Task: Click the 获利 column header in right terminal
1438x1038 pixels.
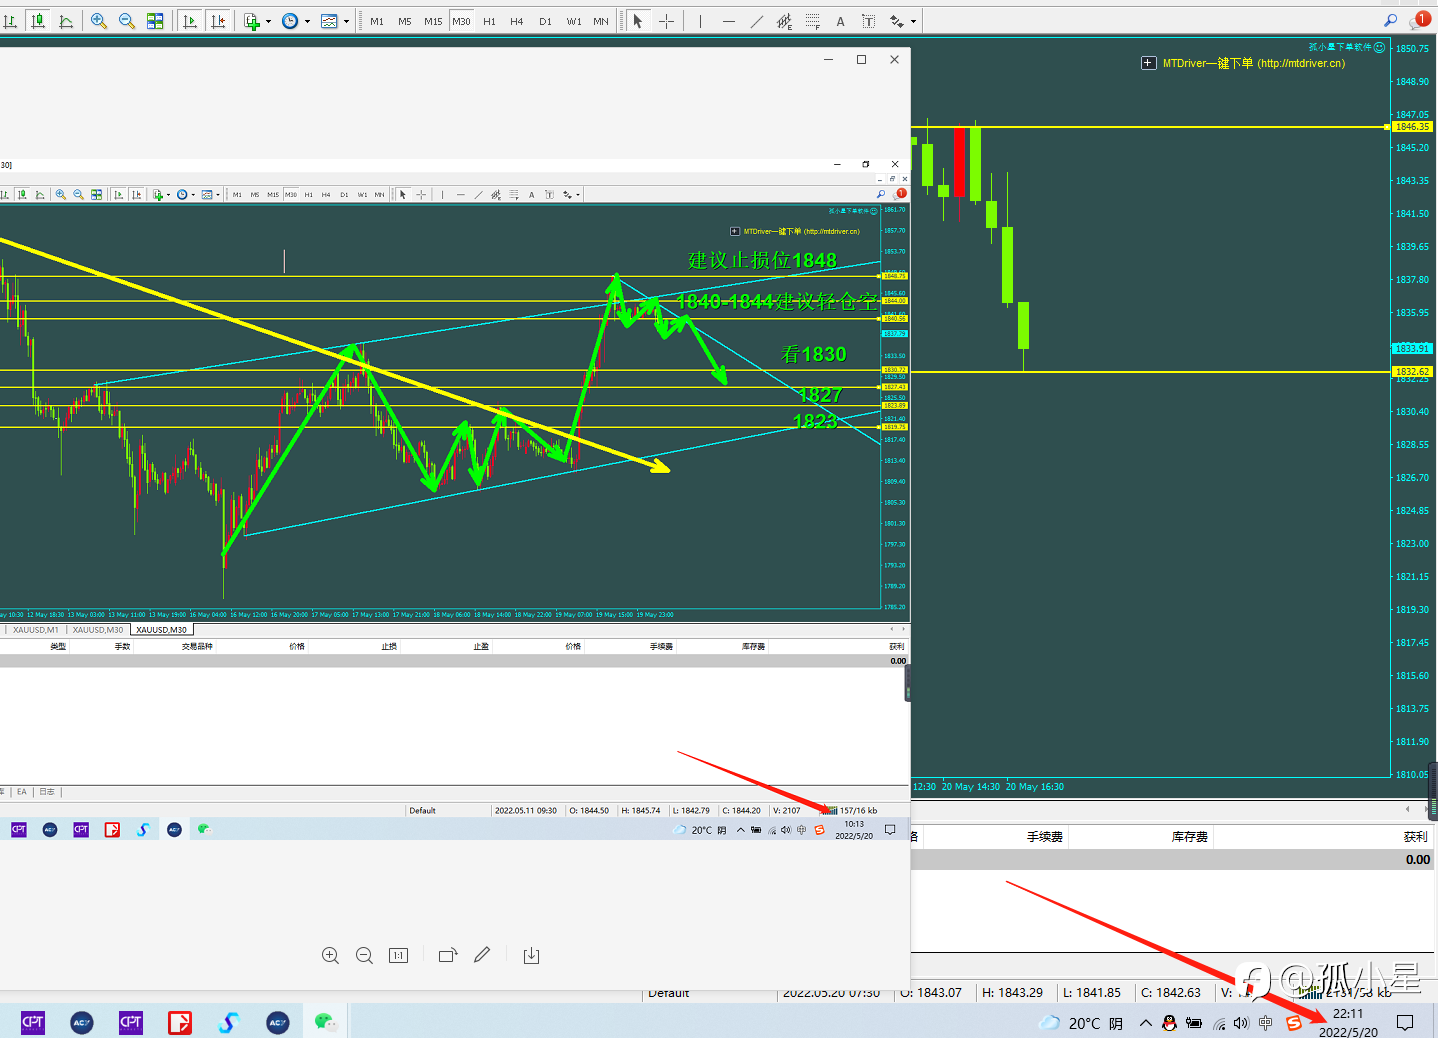Action: point(1415,837)
